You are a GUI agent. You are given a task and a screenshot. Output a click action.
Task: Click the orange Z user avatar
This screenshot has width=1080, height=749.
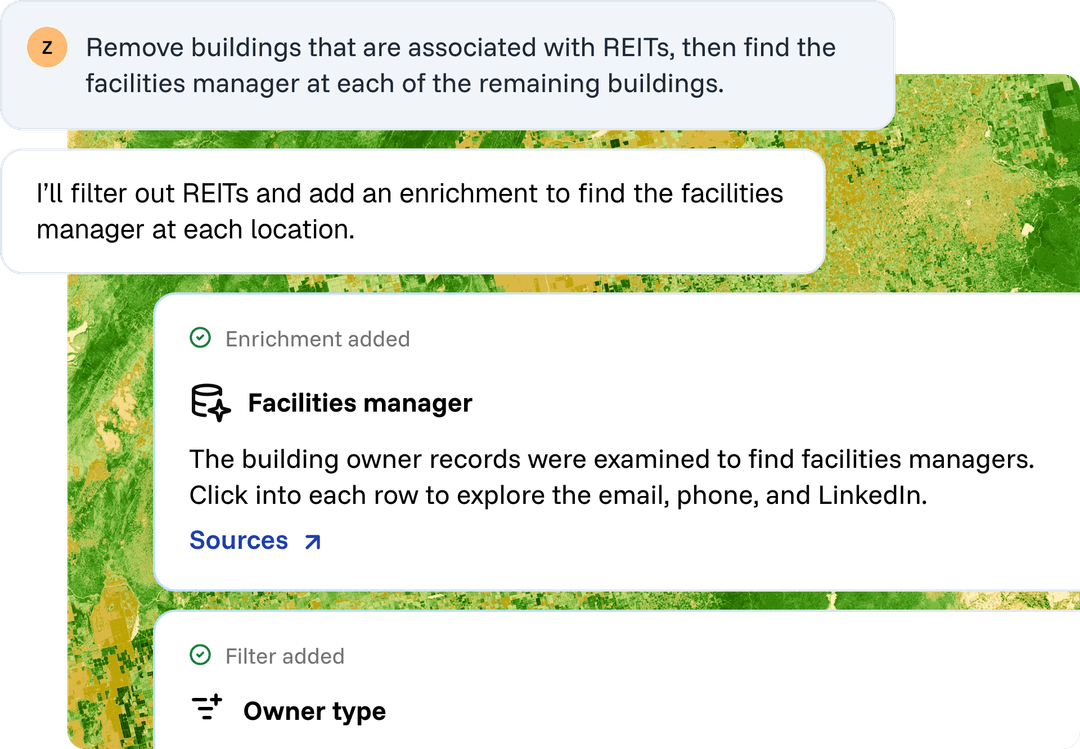tap(47, 48)
